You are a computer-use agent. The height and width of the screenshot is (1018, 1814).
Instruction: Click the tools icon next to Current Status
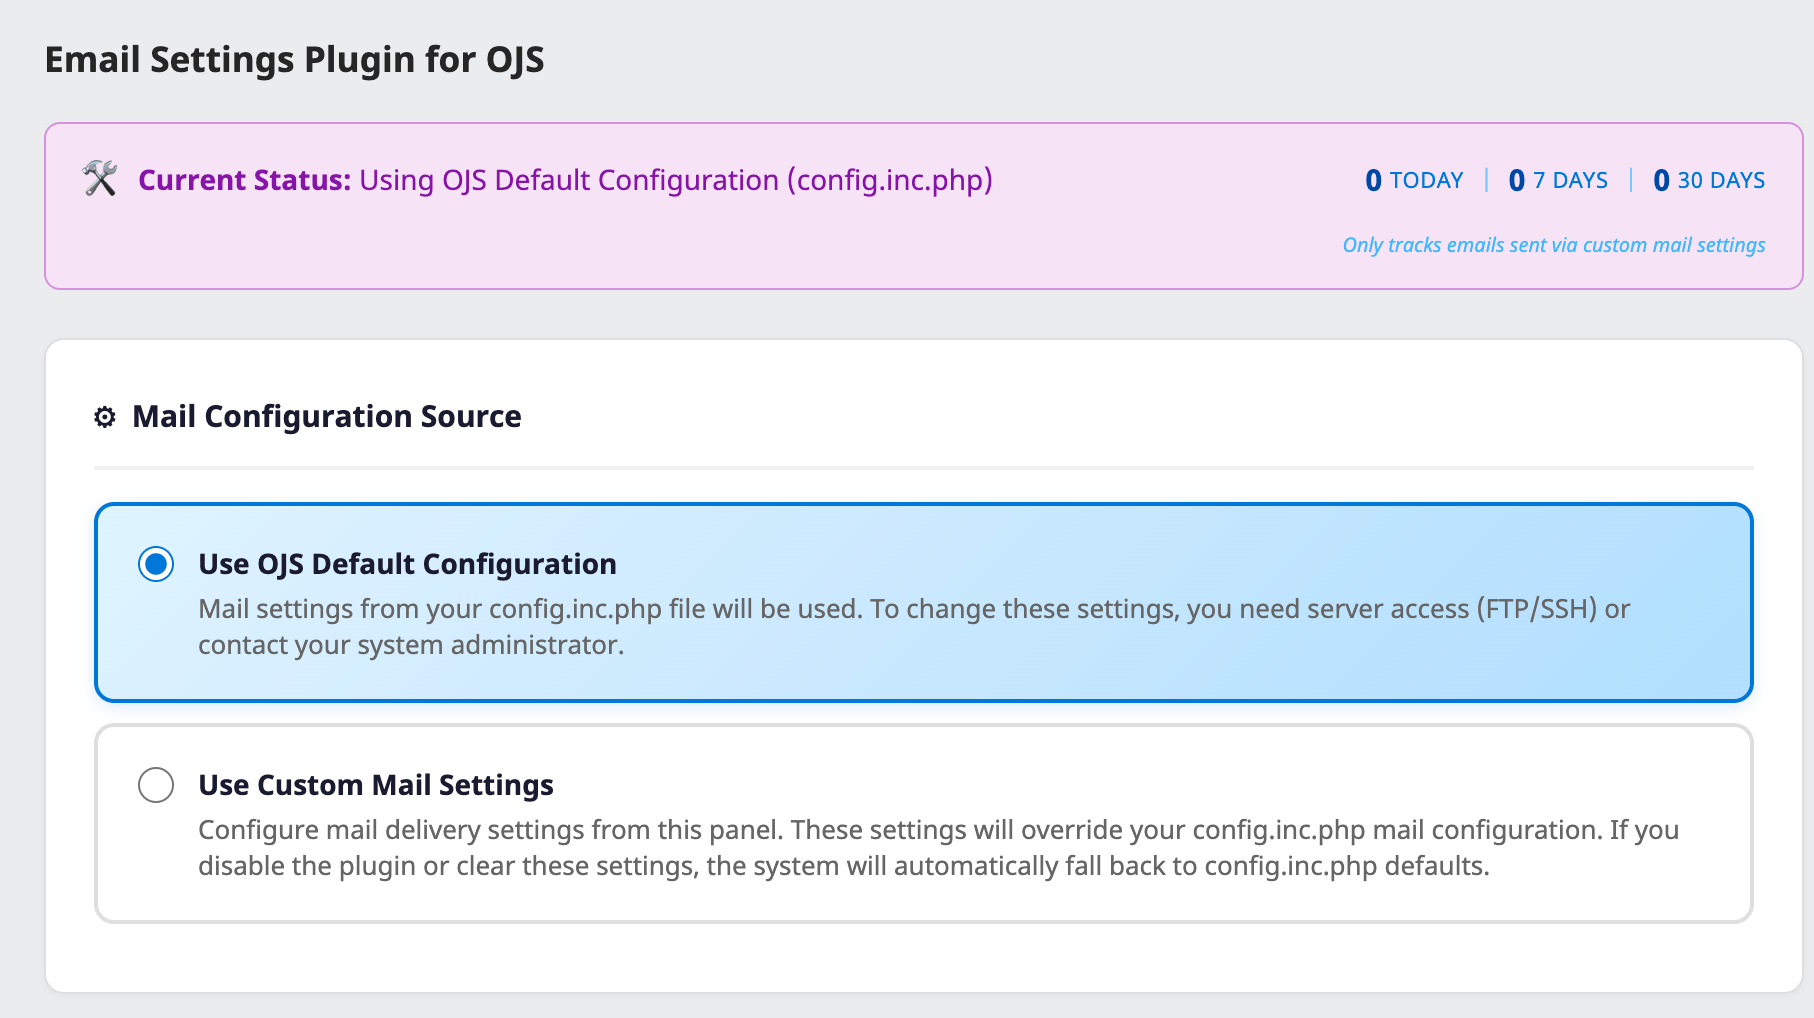coord(101,180)
